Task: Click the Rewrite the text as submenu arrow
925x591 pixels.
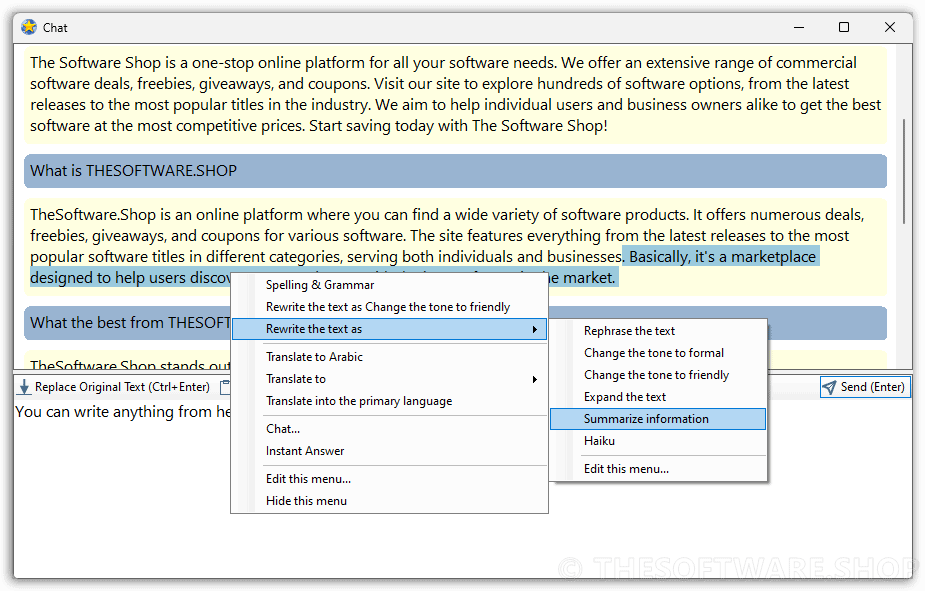Action: click(x=534, y=329)
